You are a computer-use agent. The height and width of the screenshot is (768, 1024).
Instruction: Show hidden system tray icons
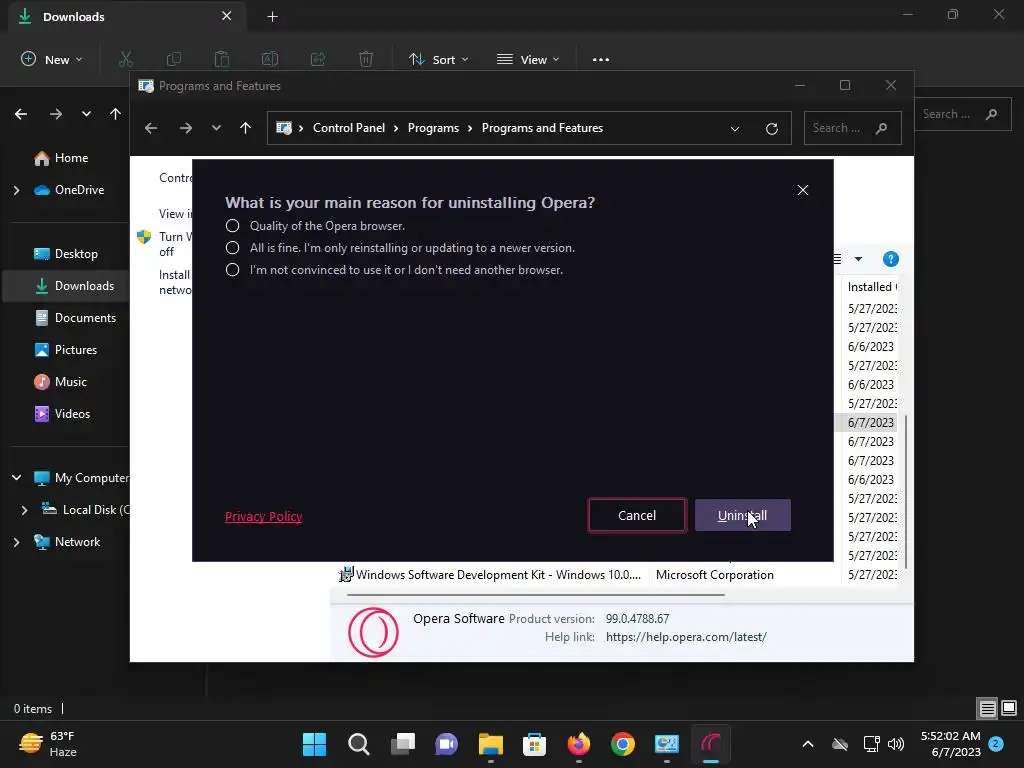[808, 744]
